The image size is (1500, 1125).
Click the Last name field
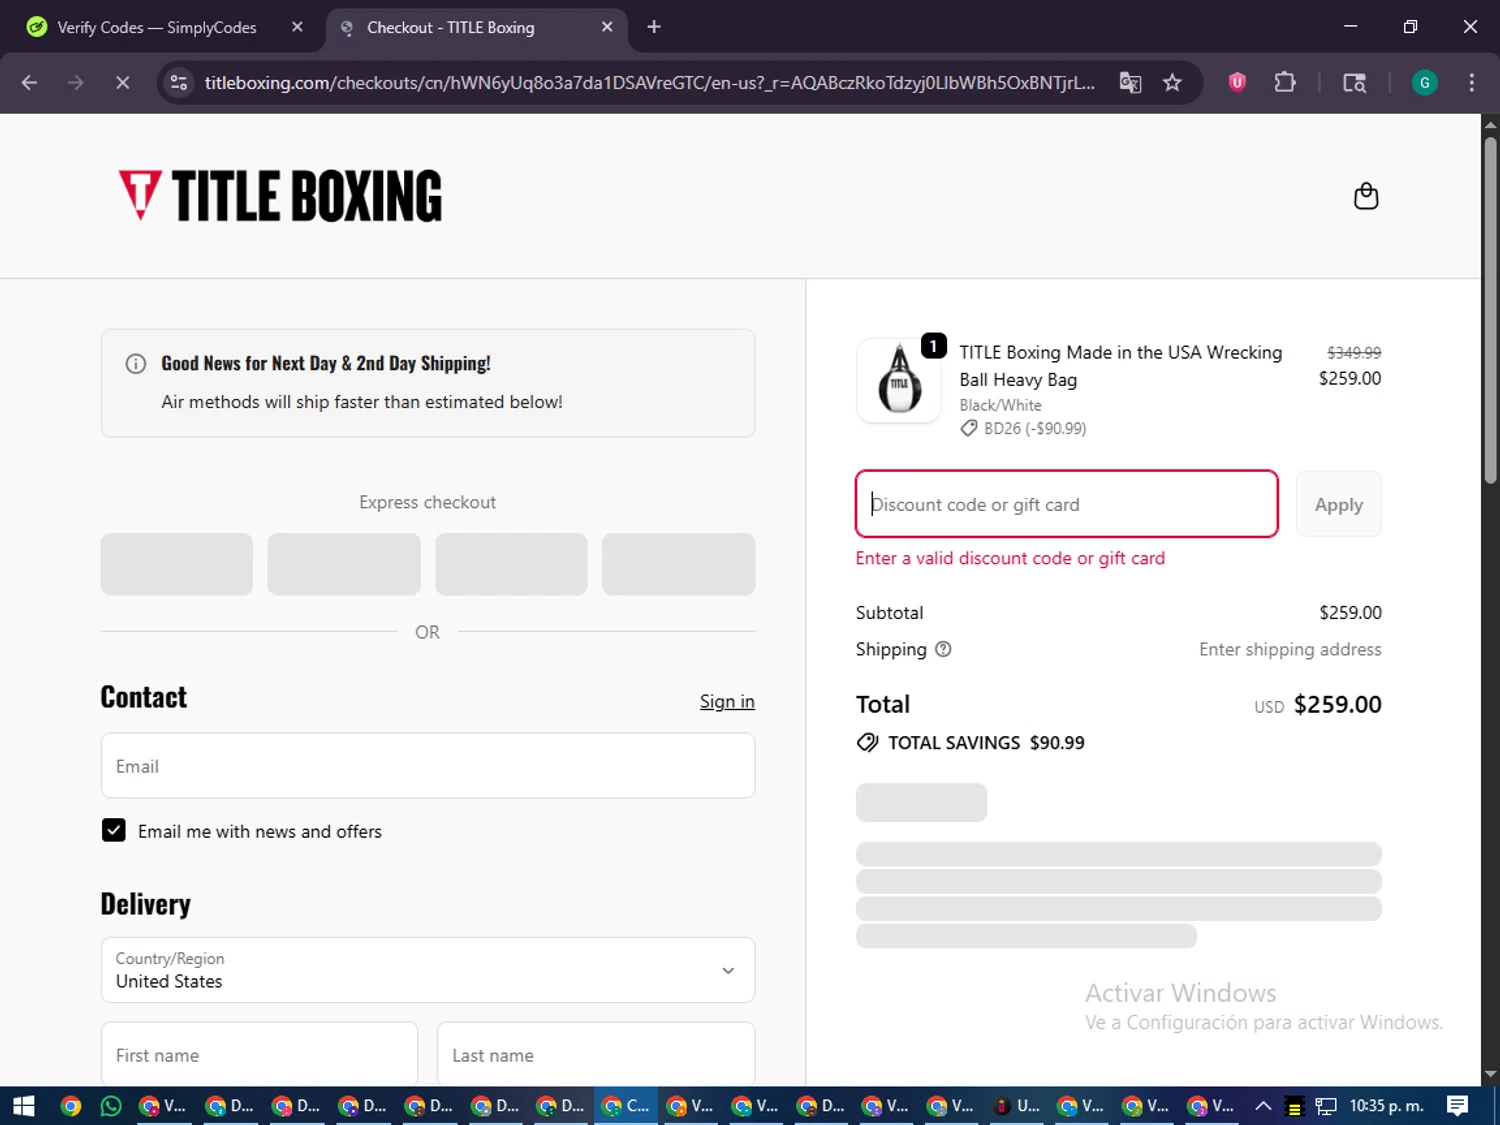pos(596,1053)
